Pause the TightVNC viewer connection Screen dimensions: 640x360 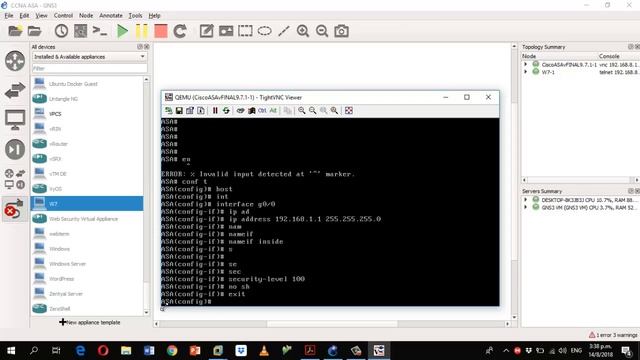coord(215,111)
